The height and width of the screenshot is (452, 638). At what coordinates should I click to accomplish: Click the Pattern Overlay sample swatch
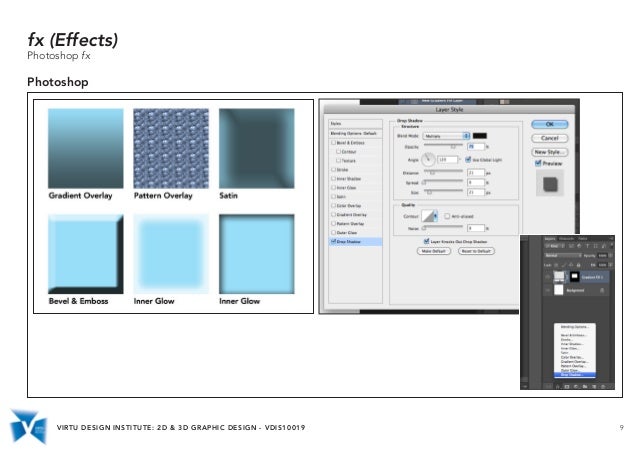pos(171,148)
